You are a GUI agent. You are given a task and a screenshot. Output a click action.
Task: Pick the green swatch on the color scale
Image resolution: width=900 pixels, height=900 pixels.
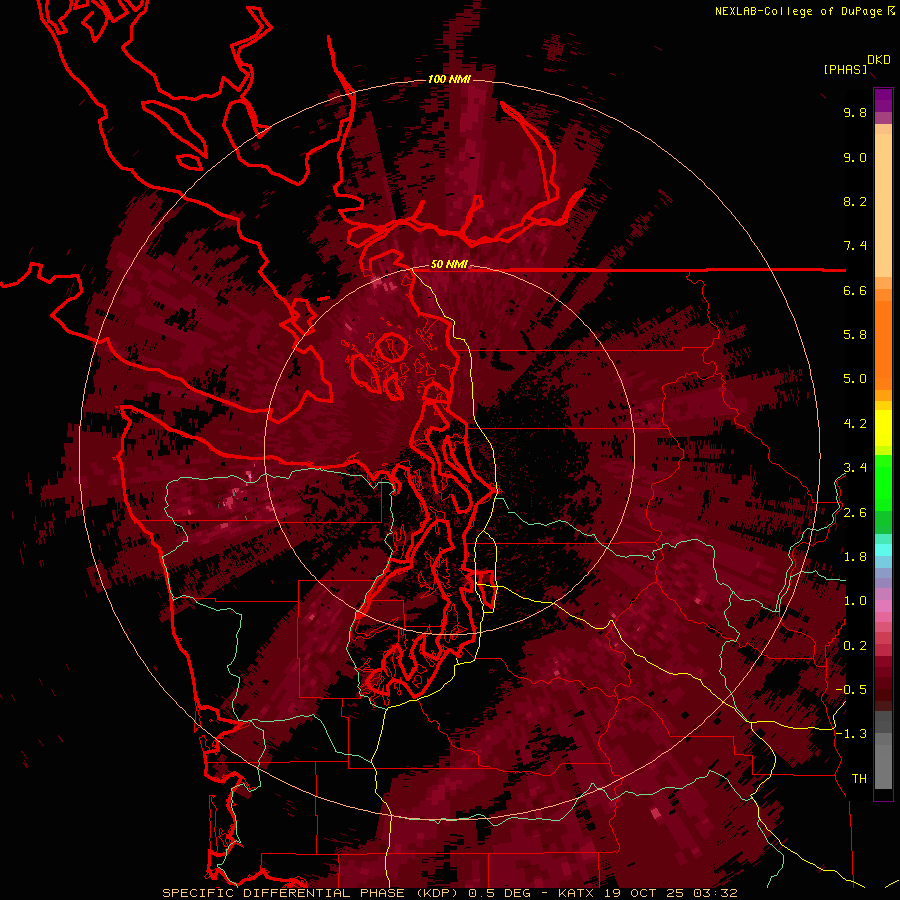(883, 482)
